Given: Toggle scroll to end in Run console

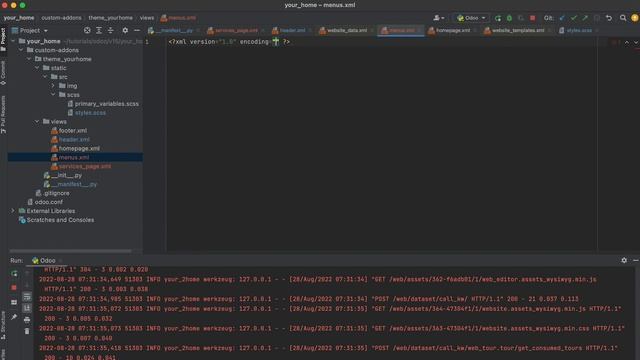Looking at the screenshot, I should click(27, 308).
